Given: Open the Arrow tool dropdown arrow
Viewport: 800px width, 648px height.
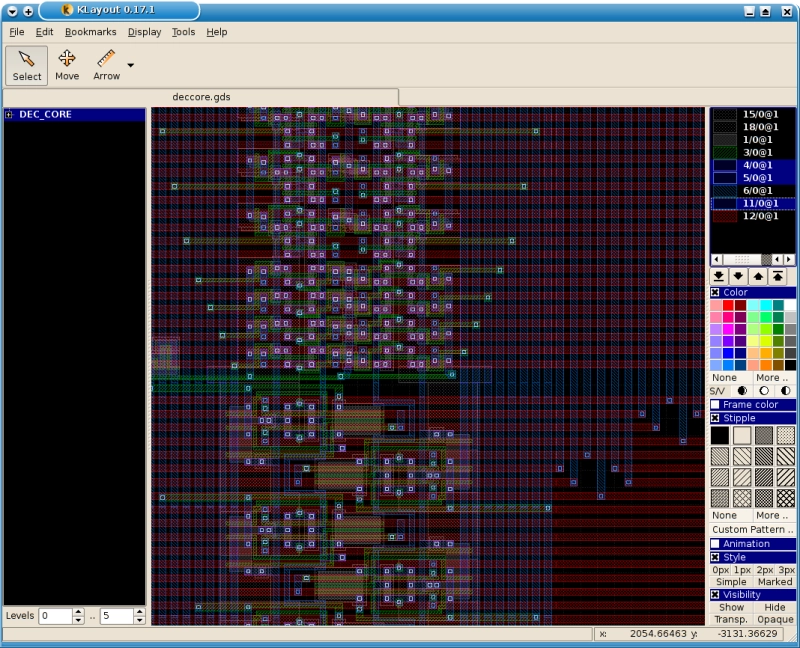Looking at the screenshot, I should tap(131, 65).
